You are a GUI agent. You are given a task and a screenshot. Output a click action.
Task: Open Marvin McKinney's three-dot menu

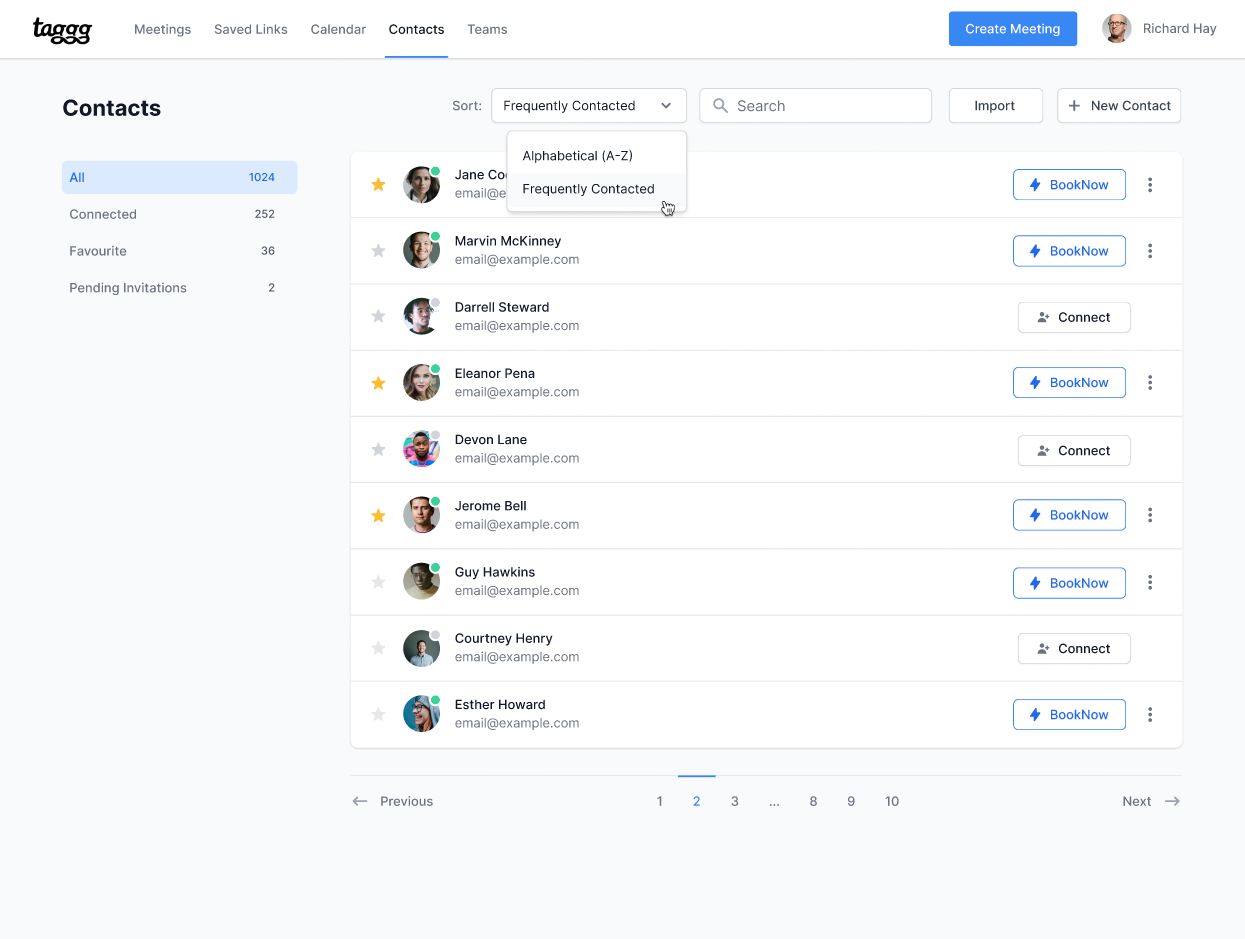pos(1150,251)
